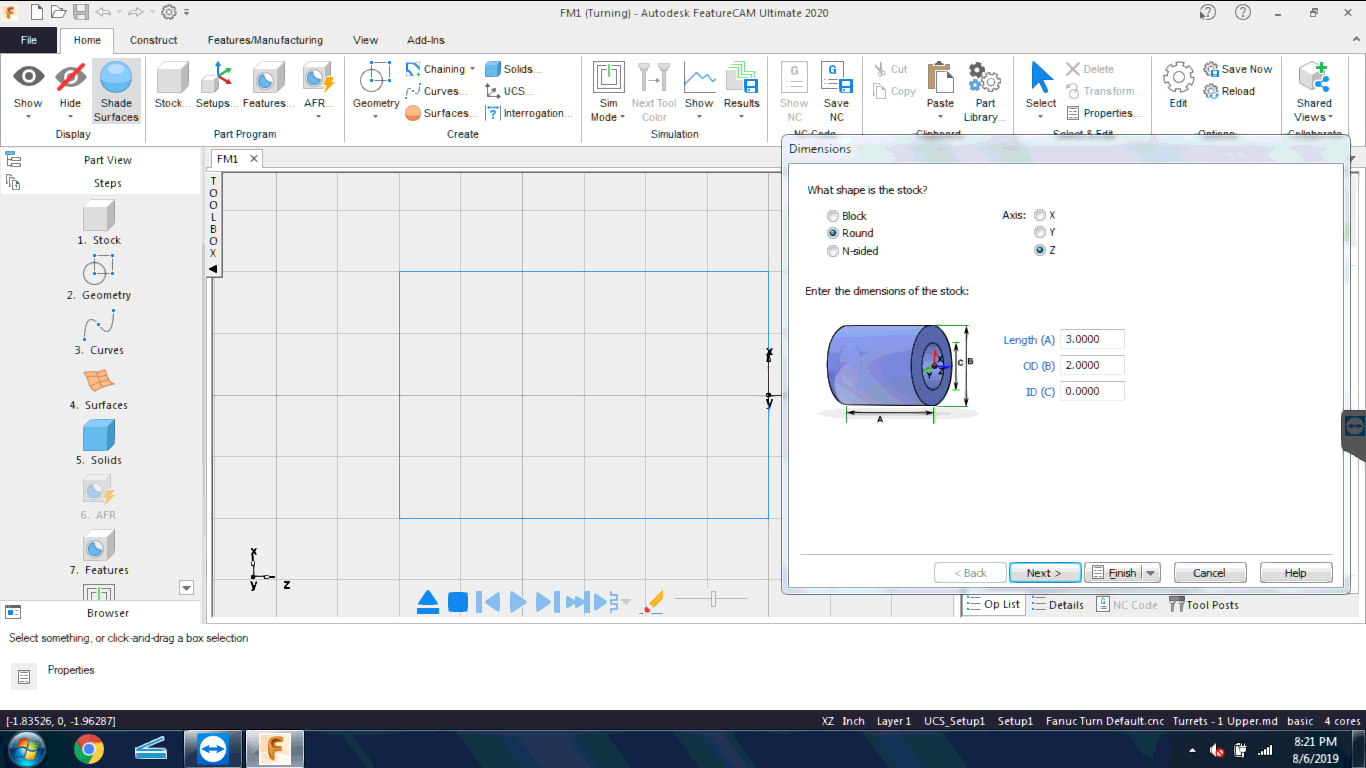1366x768 pixels.
Task: Open the Curves tool in Create group
Action: click(436, 91)
